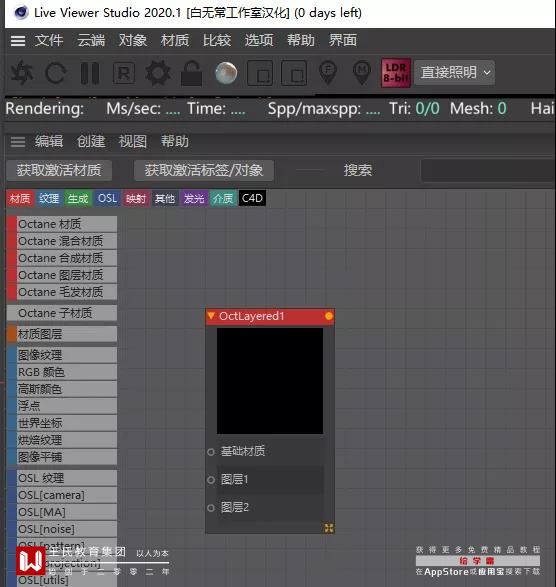Toggle the black C4D filter tab
Image resolution: width=556 pixels, height=587 pixels.
pyautogui.click(x=252, y=198)
